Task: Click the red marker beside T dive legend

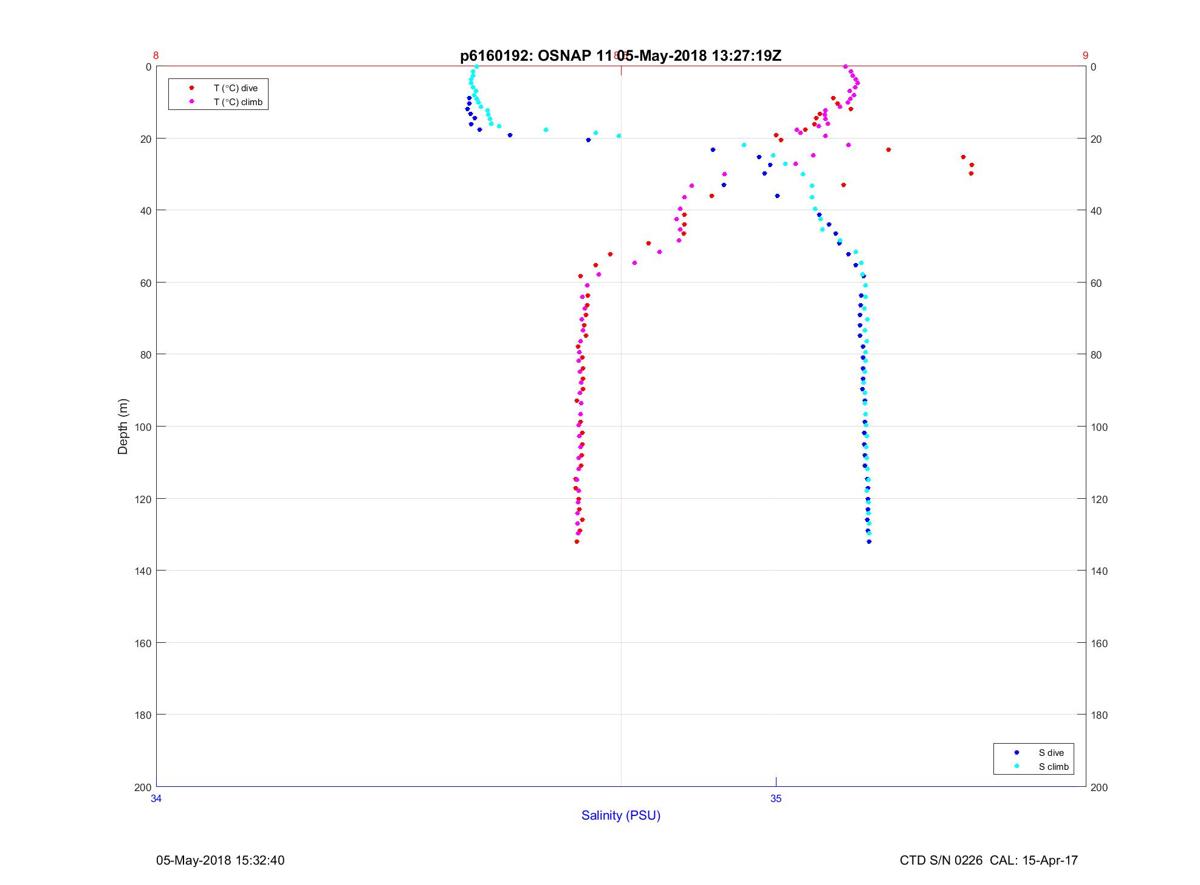Action: (x=191, y=88)
